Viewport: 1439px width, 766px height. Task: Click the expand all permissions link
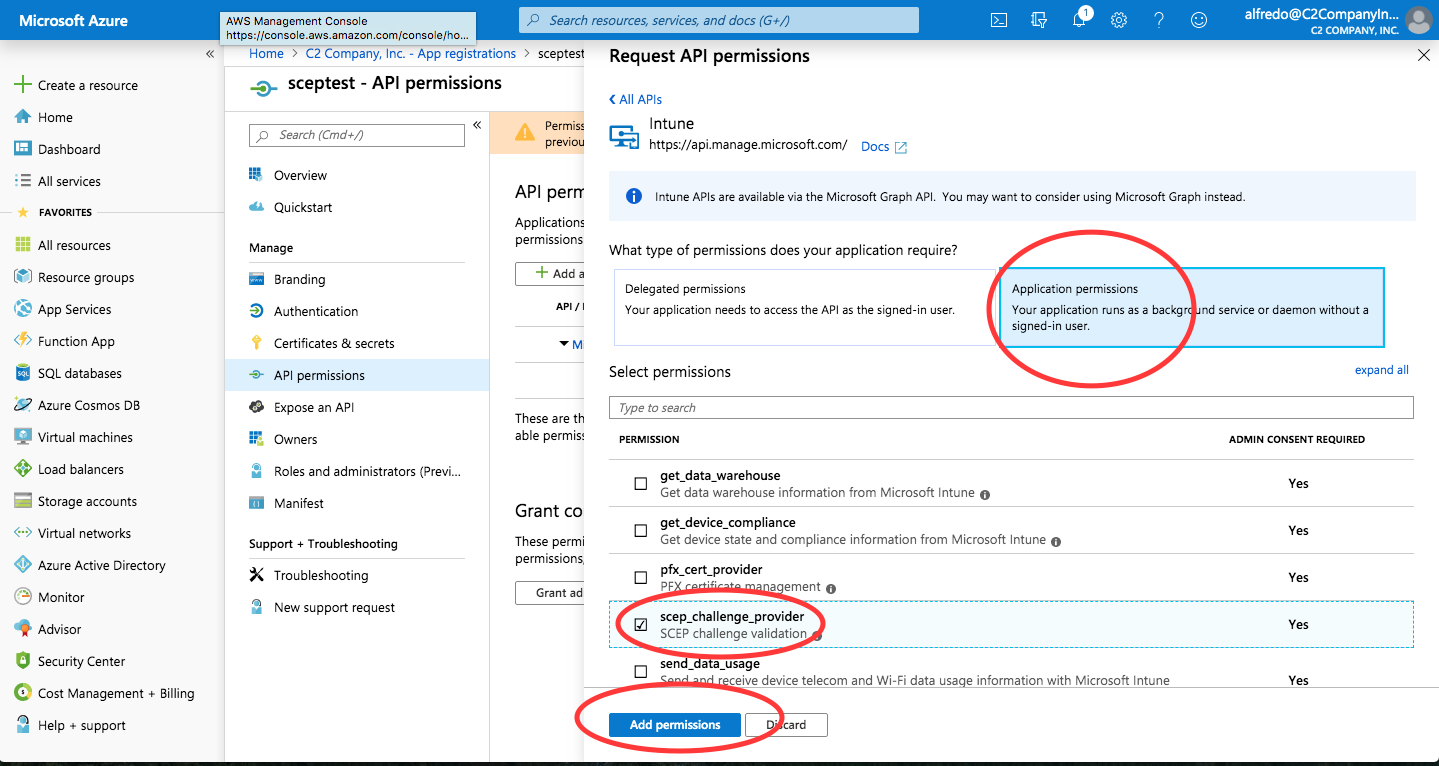tap(1381, 370)
